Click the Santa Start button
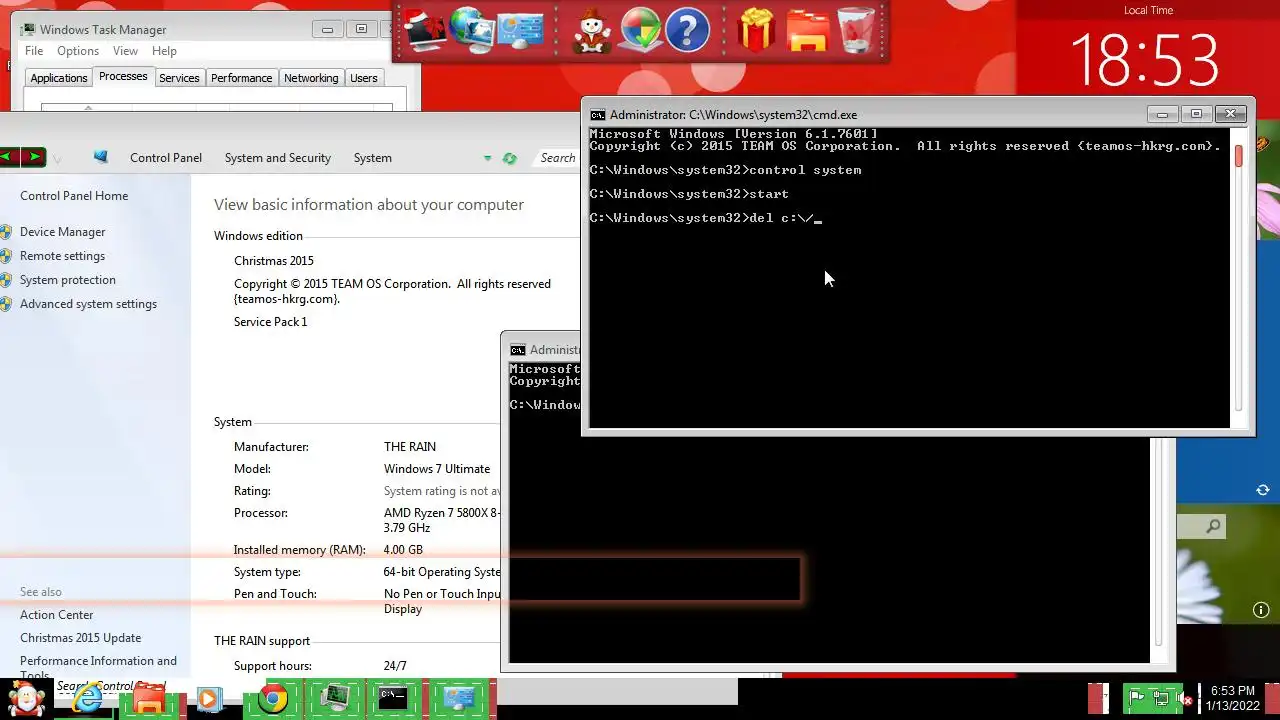Screen dimensions: 1280x720 [x=27, y=699]
